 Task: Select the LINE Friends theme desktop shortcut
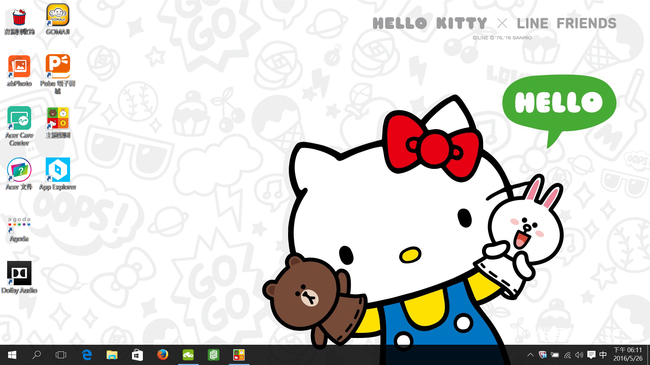(58, 122)
